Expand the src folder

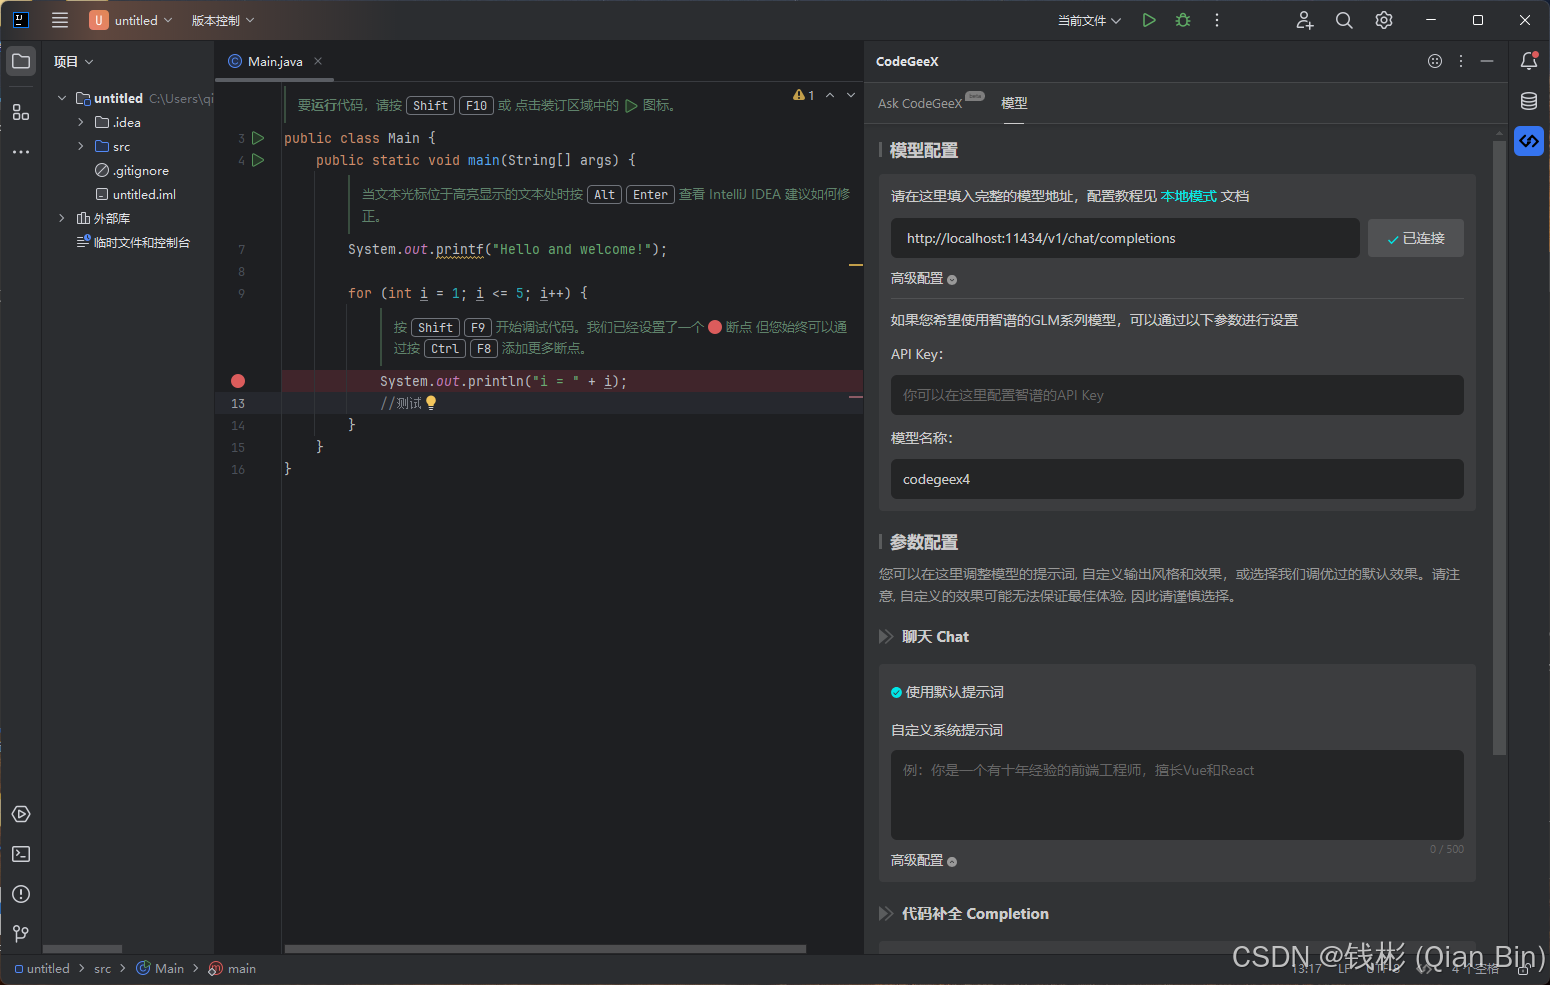coord(81,146)
